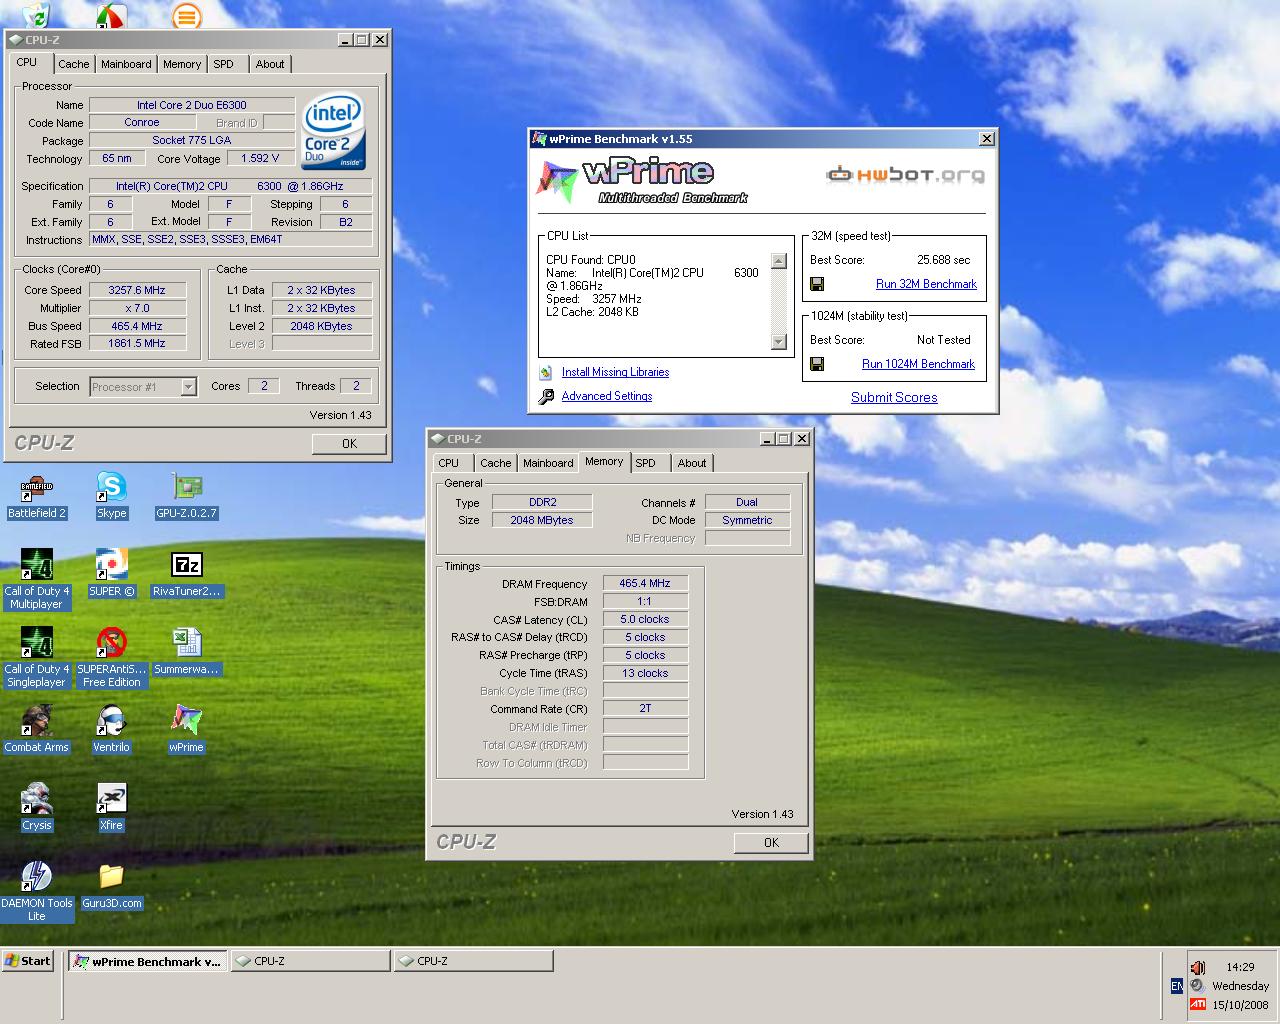The image size is (1280, 1024).
Task: Click volume speaker icon in system tray
Action: coord(1197,967)
